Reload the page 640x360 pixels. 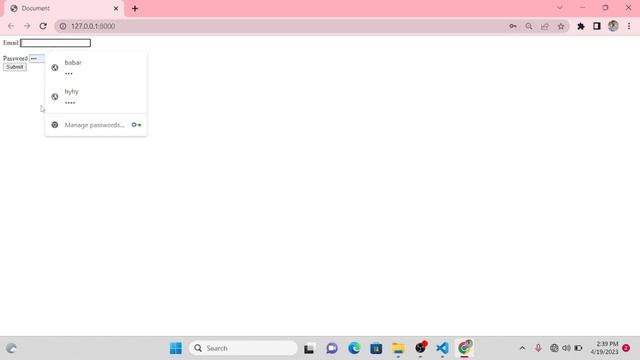[43, 26]
